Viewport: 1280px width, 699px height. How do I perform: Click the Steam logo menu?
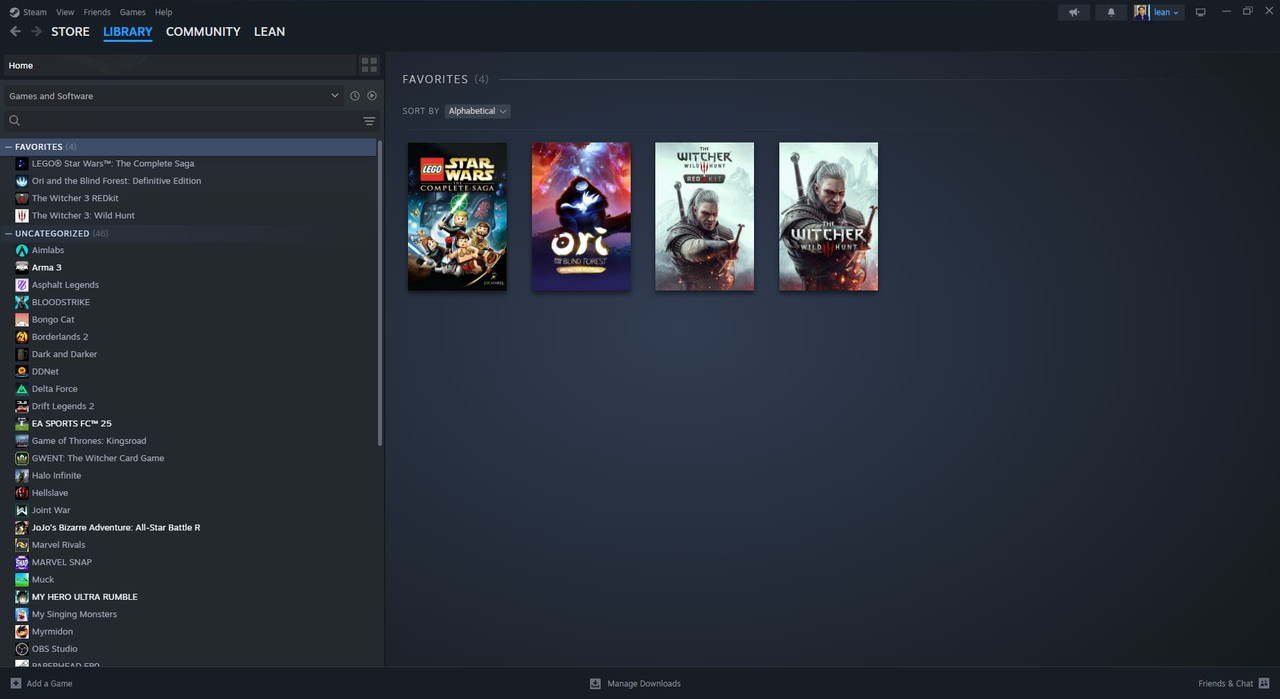[28, 12]
